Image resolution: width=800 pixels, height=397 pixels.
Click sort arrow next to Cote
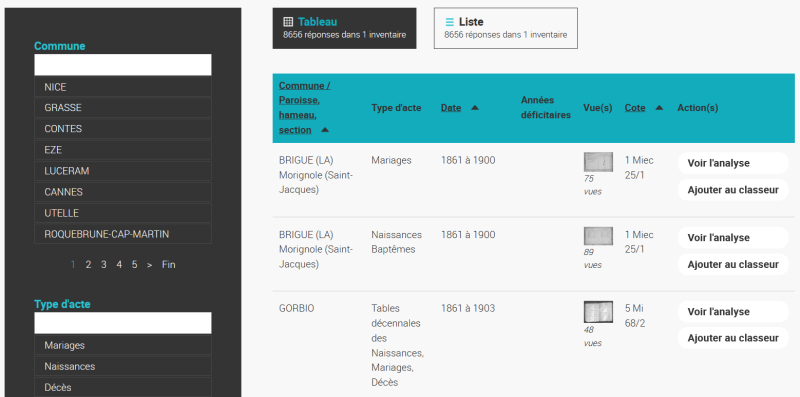click(659, 108)
